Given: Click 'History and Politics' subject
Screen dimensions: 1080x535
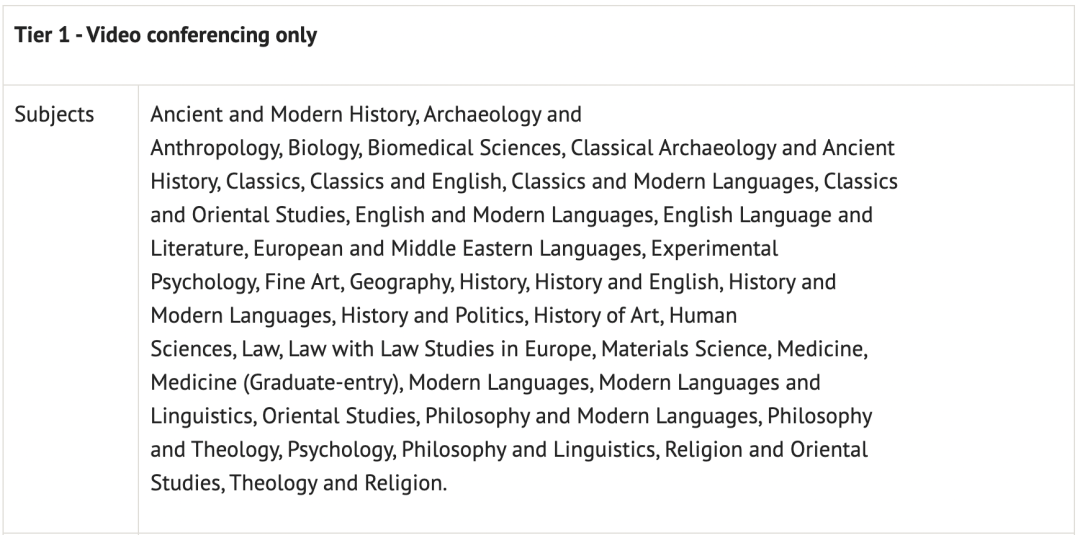Looking at the screenshot, I should (x=433, y=316).
